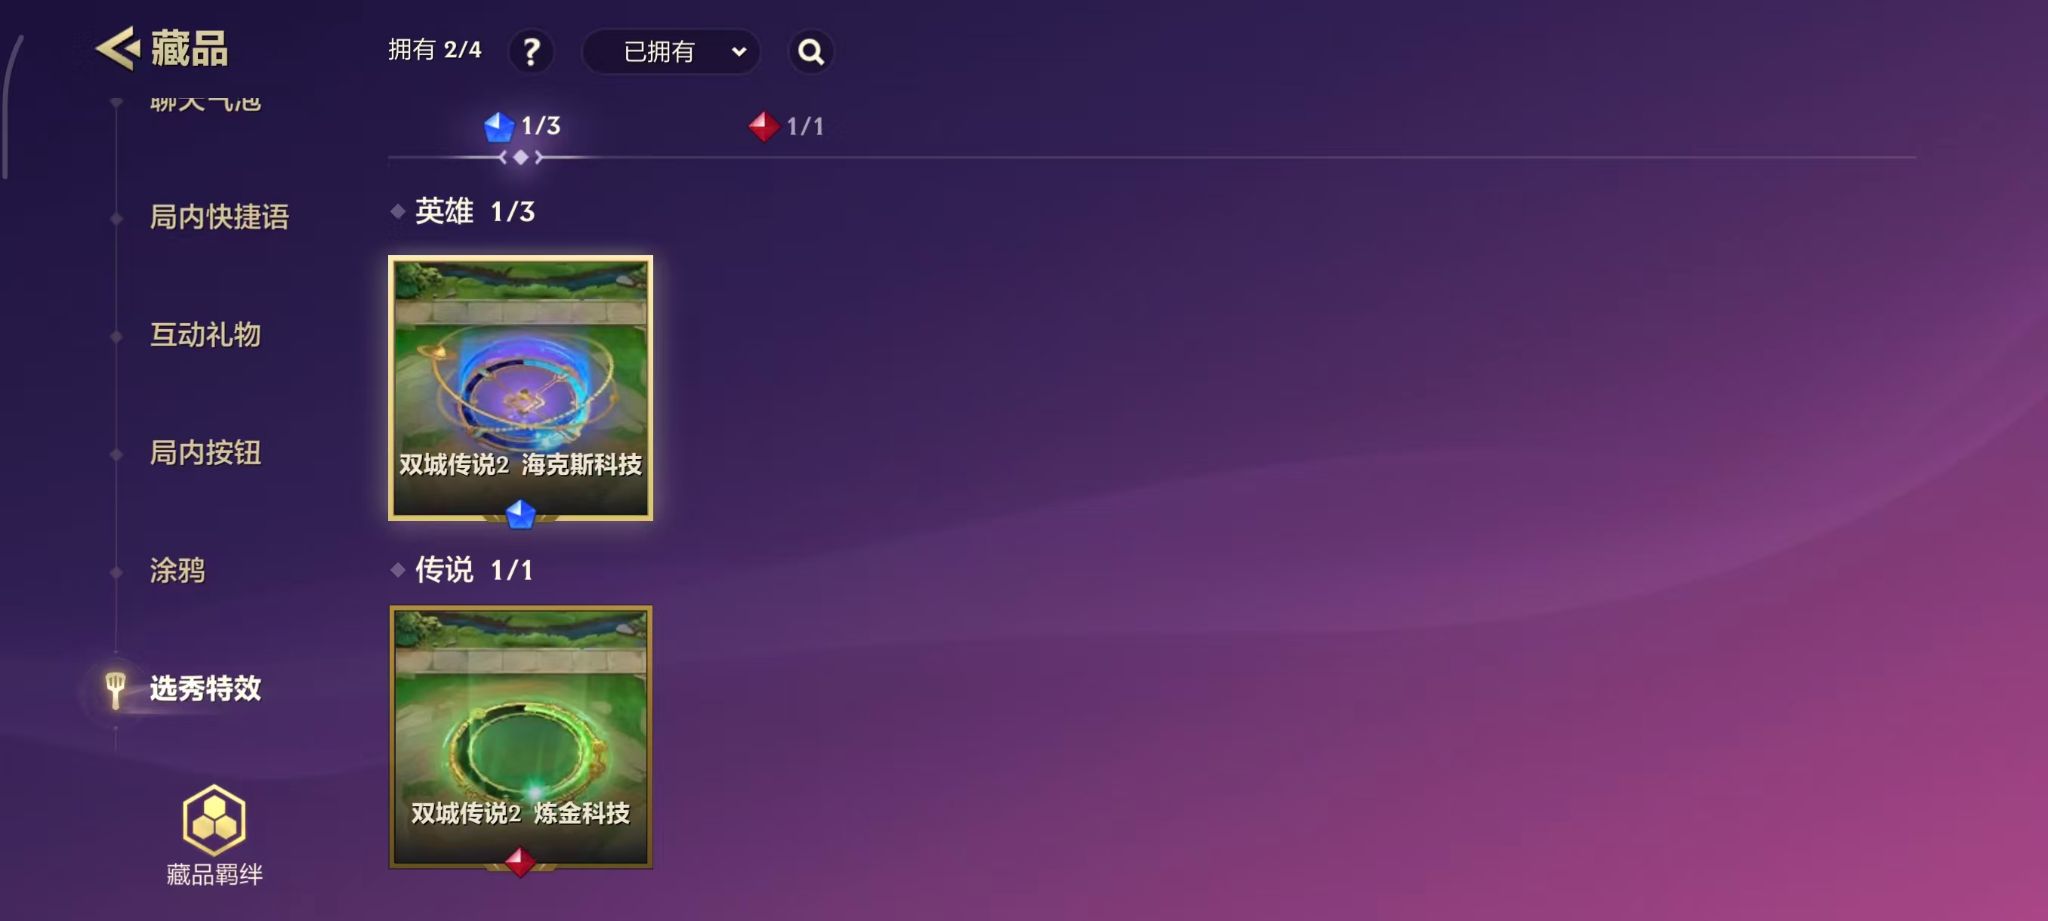The width and height of the screenshot is (2048, 921).
Task: Click blue gem badge under 海克斯科技 card
Action: pos(520,514)
